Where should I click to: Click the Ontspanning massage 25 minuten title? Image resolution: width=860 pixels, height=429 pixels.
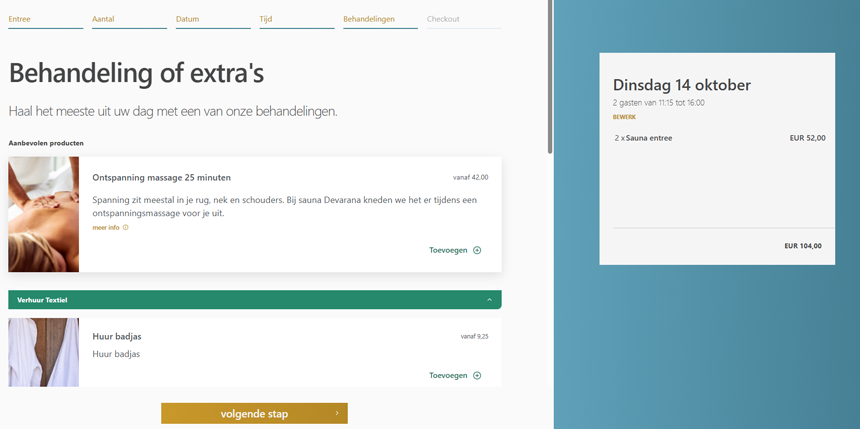click(161, 177)
